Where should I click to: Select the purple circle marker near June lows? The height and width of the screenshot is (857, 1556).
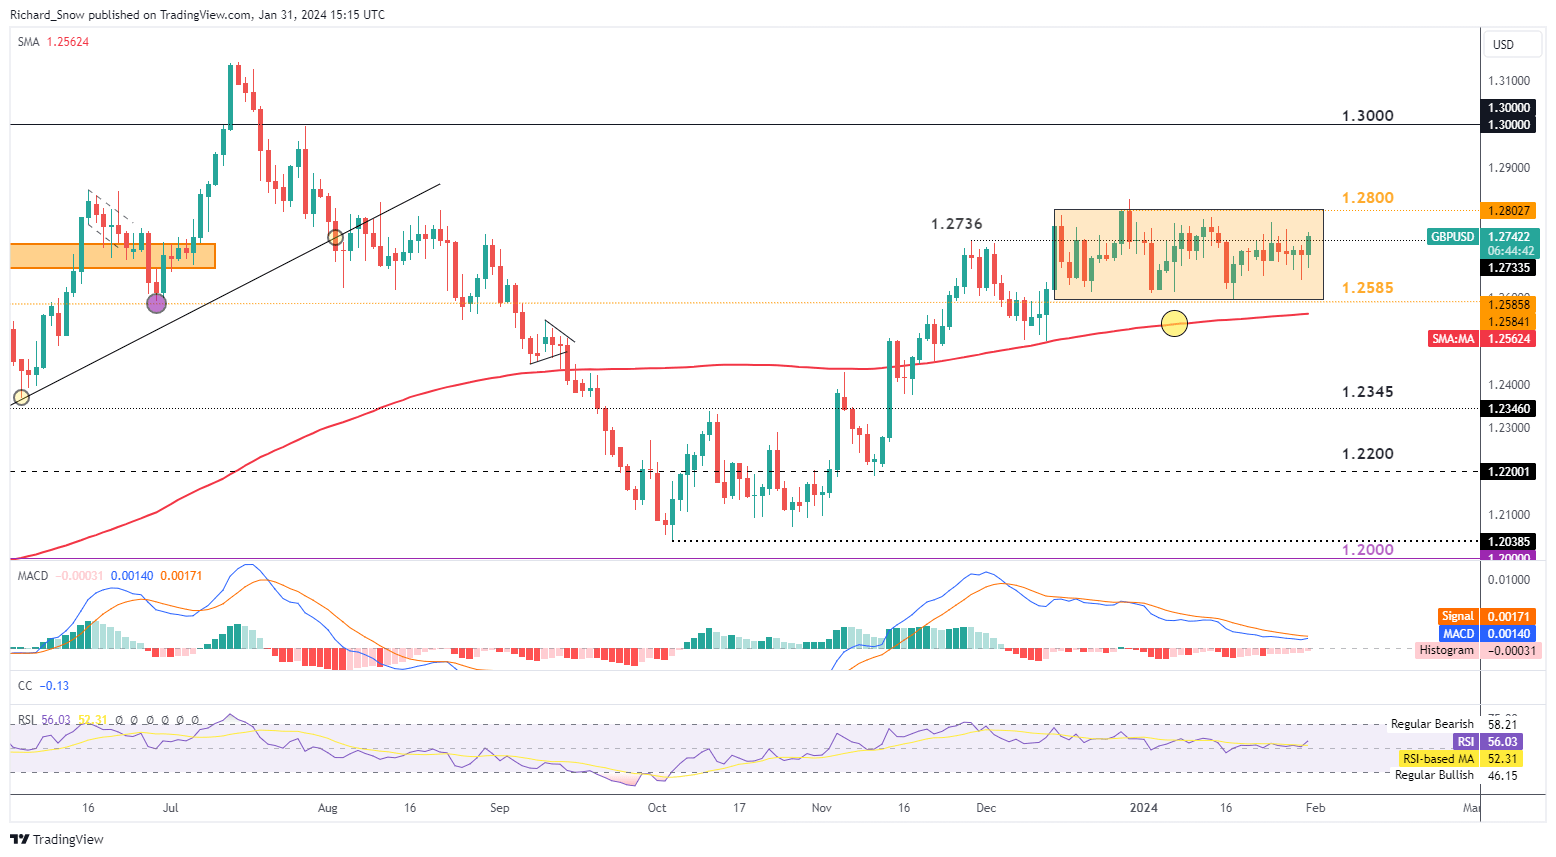pos(156,303)
